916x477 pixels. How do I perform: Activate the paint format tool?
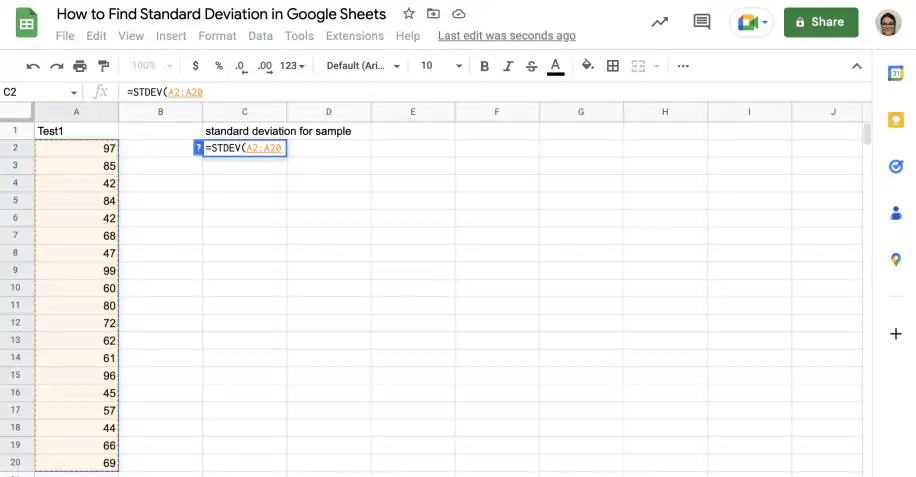(103, 66)
